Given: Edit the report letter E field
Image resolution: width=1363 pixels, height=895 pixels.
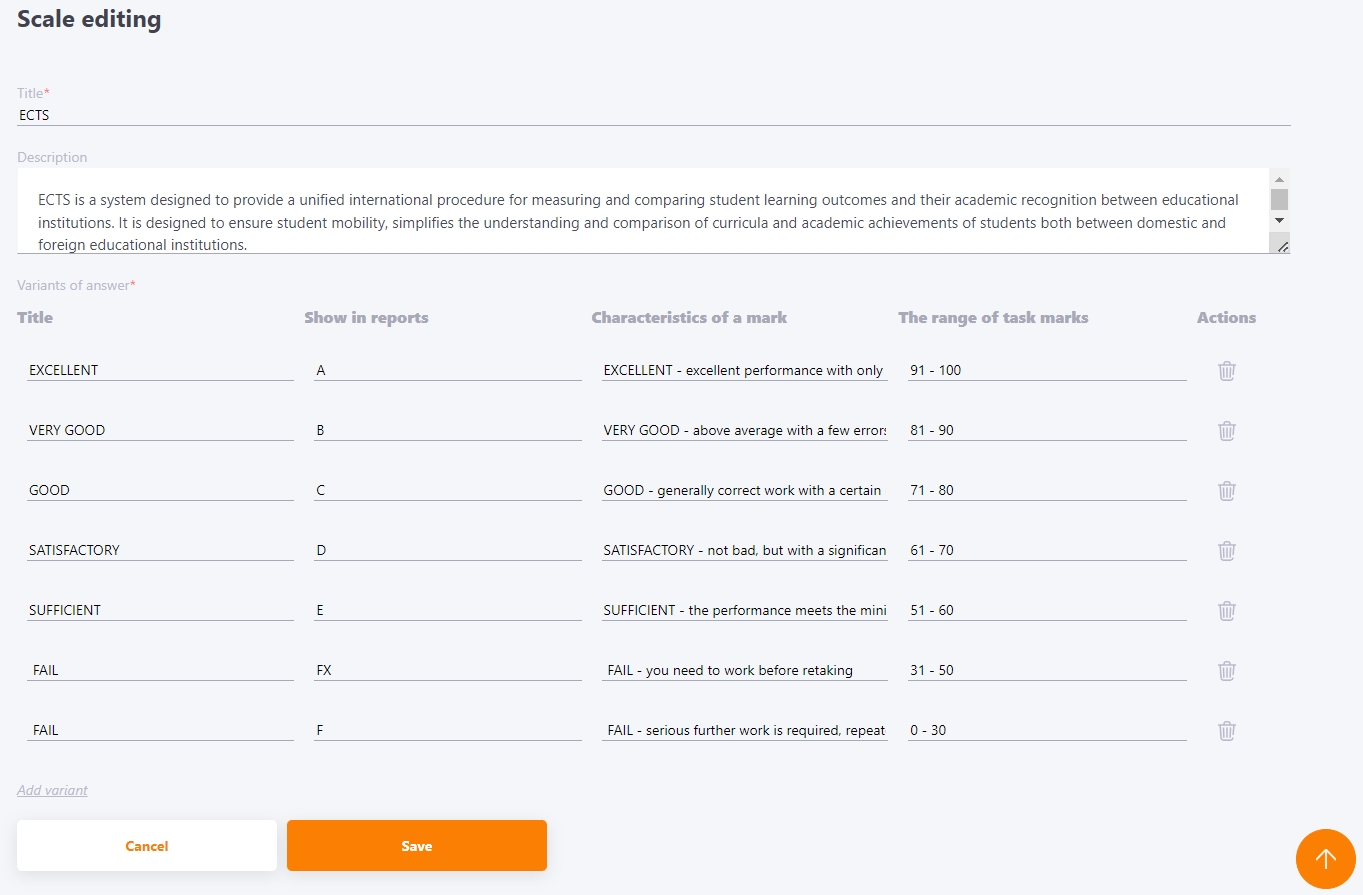Looking at the screenshot, I should (x=448, y=610).
